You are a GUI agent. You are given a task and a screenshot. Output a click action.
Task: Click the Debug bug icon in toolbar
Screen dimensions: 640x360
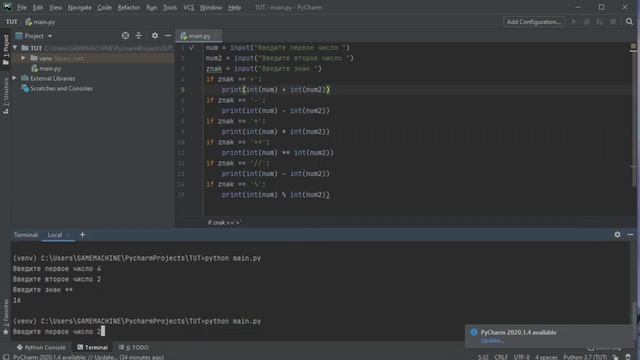pos(587,22)
